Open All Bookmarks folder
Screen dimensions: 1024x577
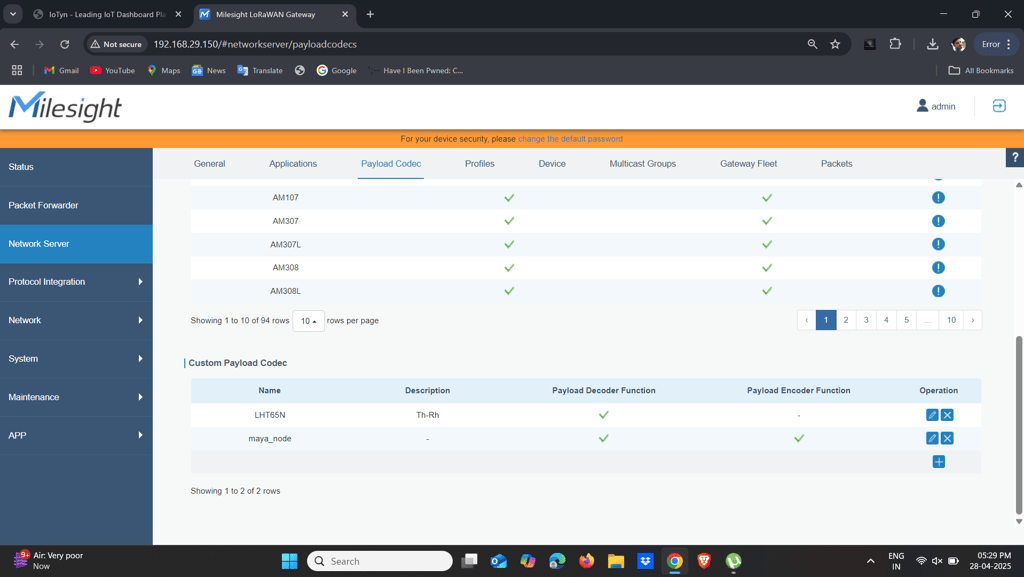point(981,70)
